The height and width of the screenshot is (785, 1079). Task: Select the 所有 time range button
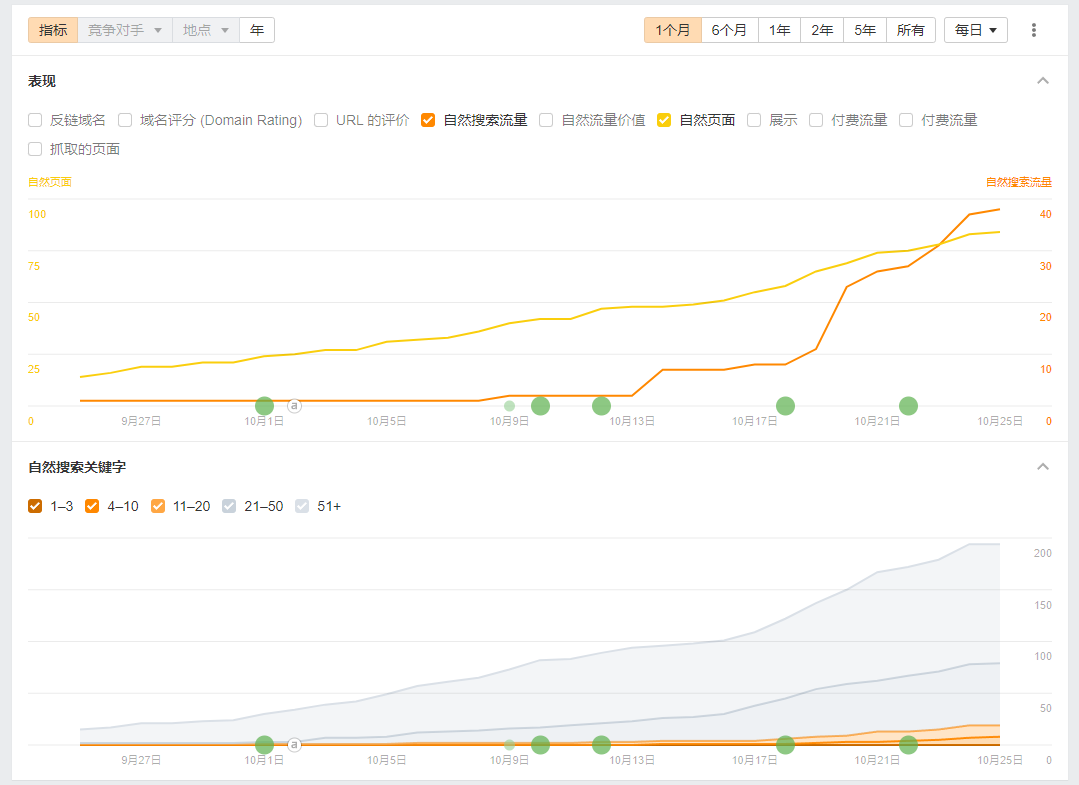tap(910, 30)
